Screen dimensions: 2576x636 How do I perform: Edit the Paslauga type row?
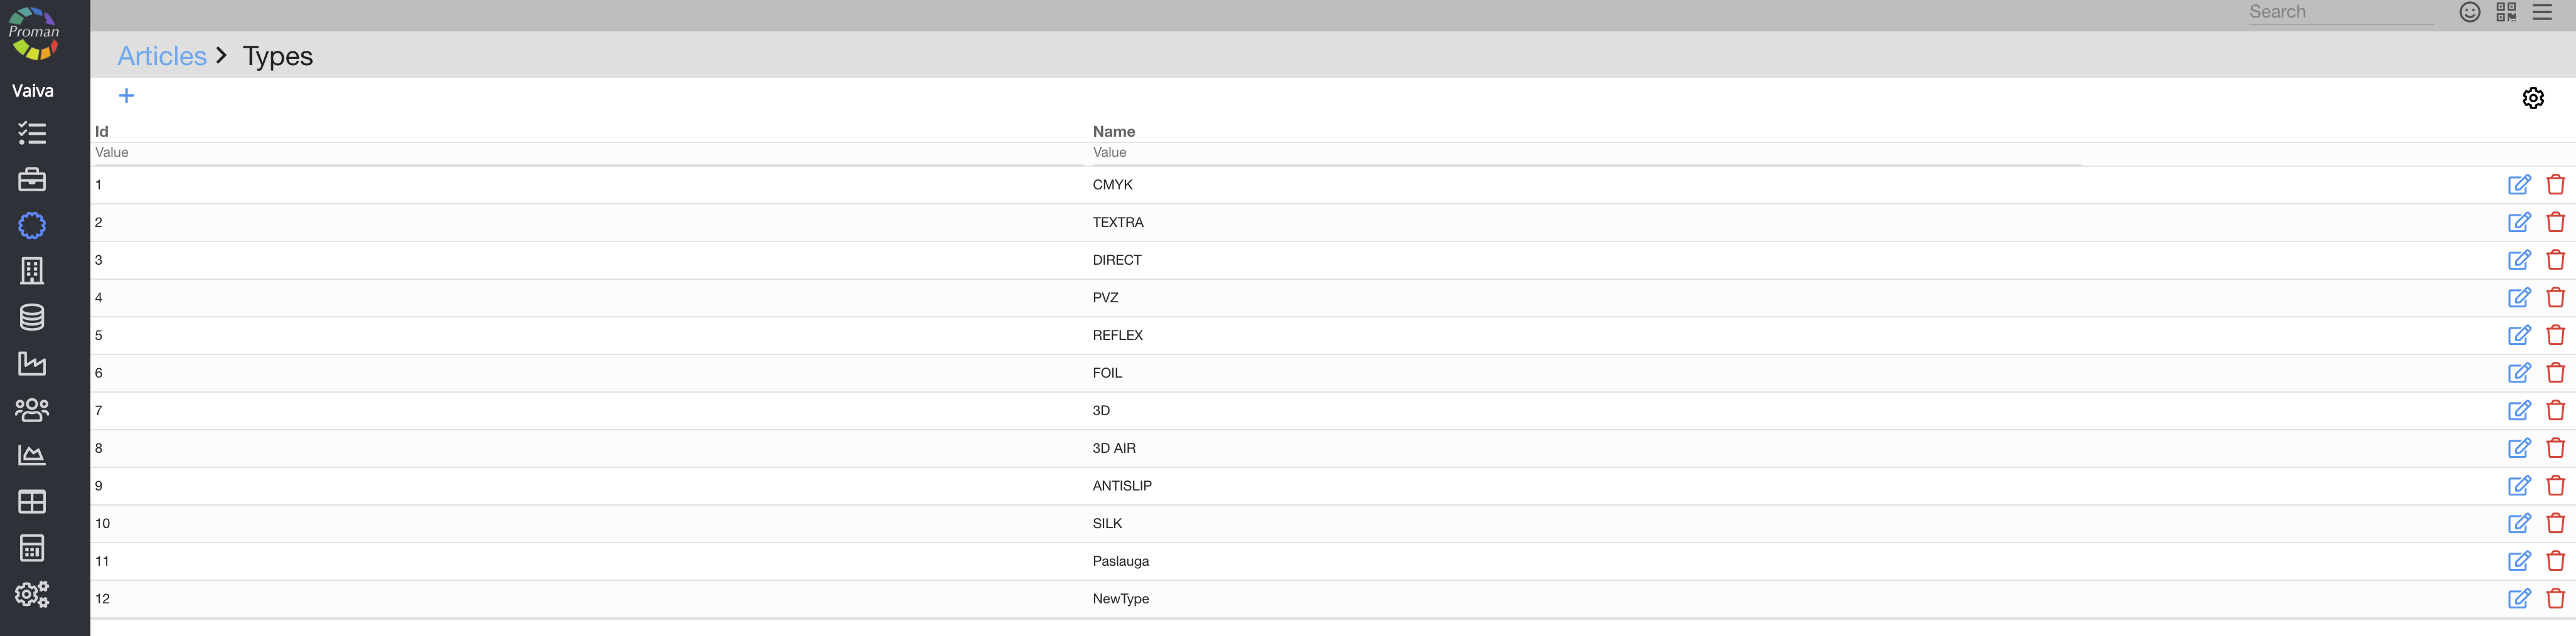[2519, 561]
